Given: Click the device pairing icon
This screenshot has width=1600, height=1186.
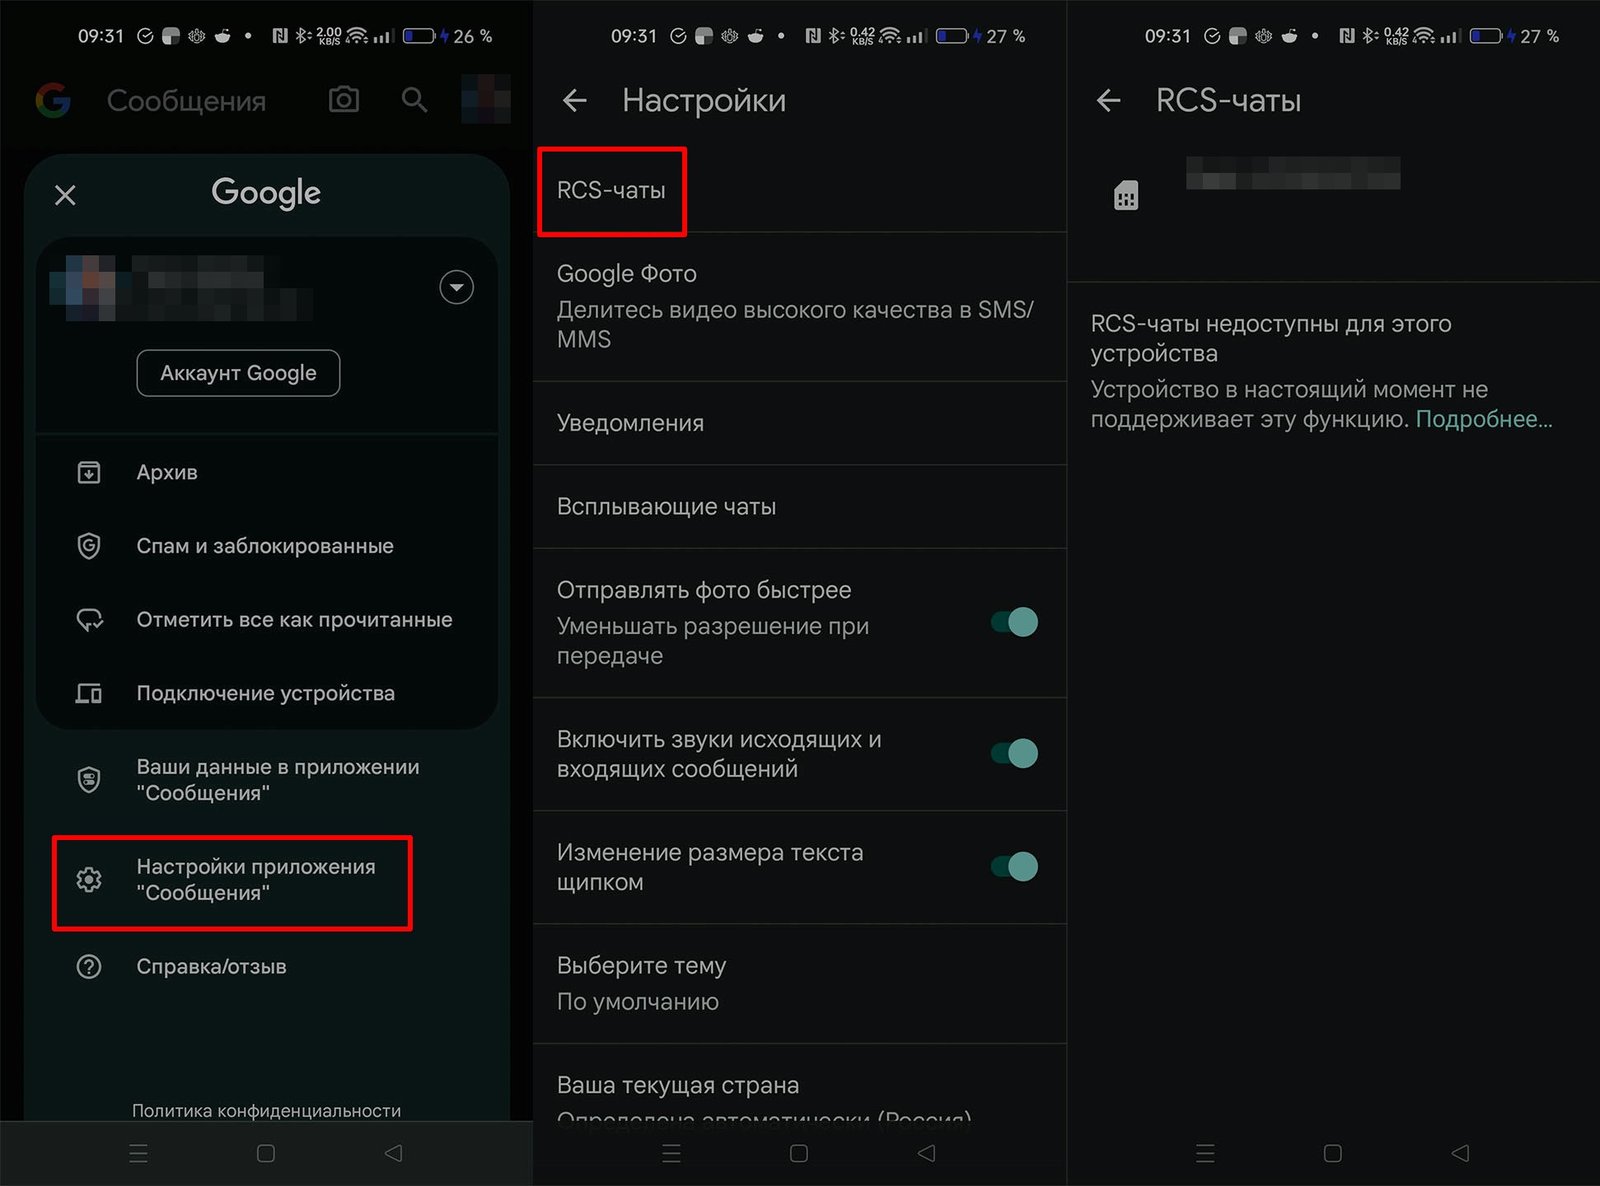Looking at the screenshot, I should [89, 693].
